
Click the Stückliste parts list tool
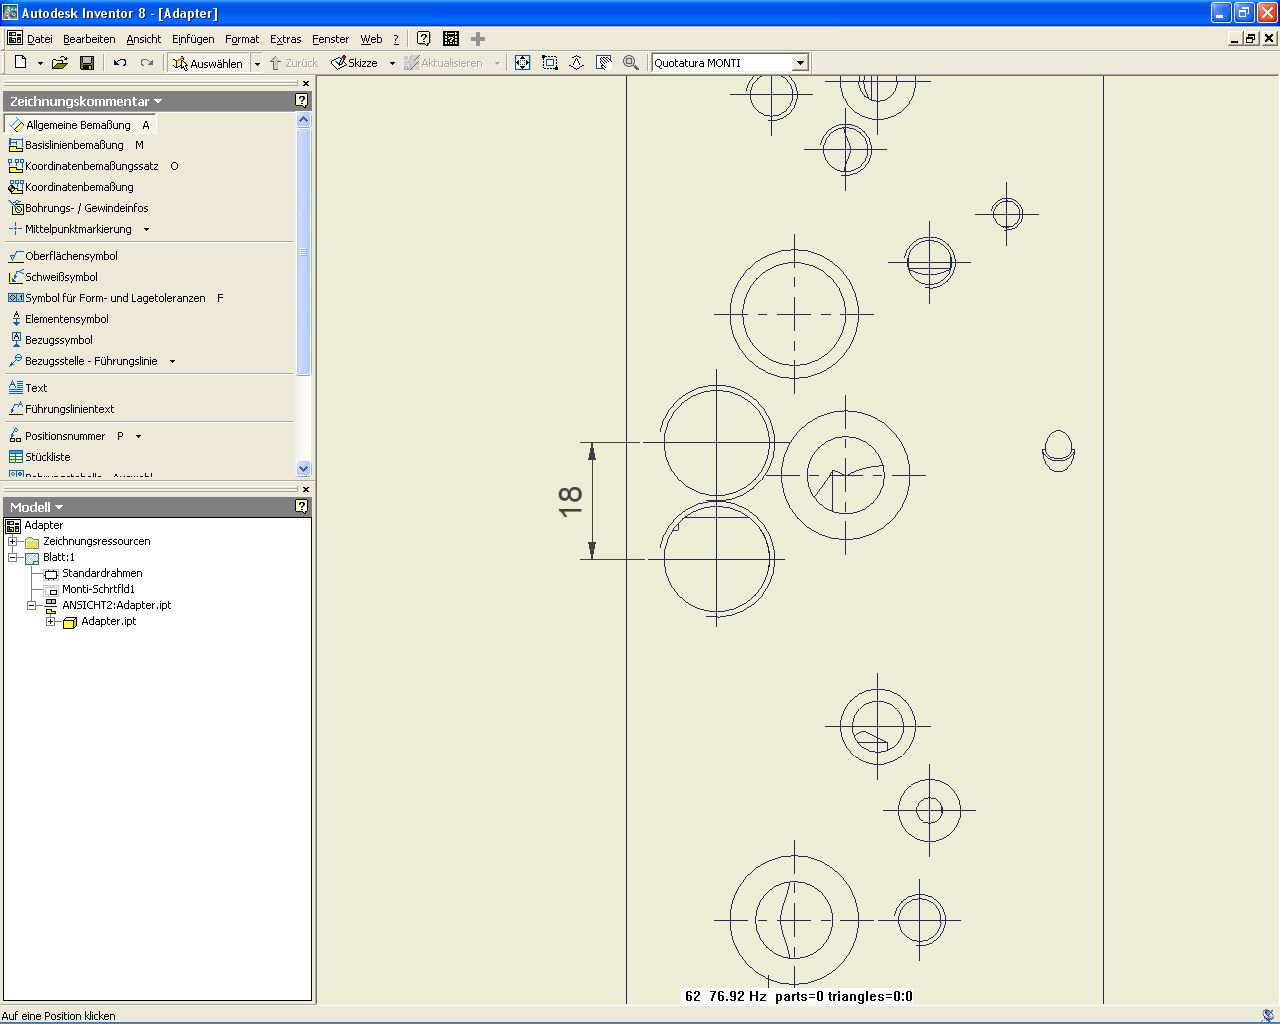pyautogui.click(x=47, y=457)
